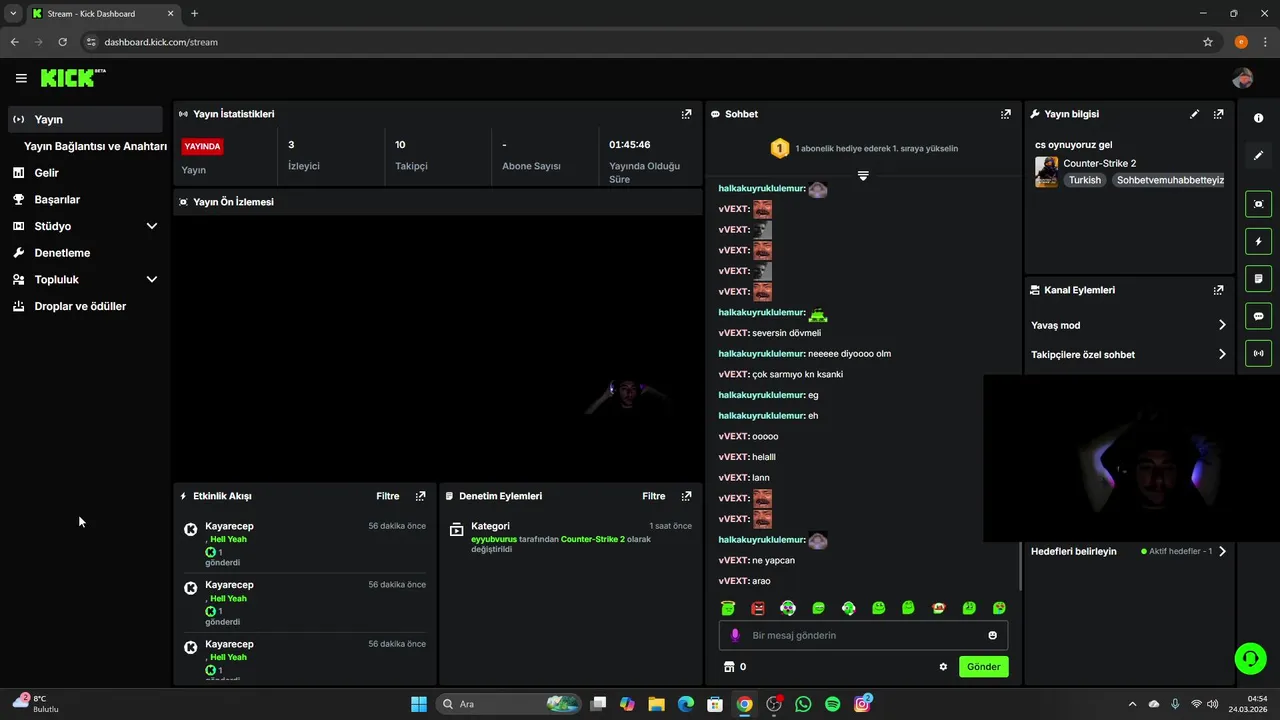Edit stream info with pencil icon in Yayın bilgisi header
1280x720 pixels.
pos(1194,114)
